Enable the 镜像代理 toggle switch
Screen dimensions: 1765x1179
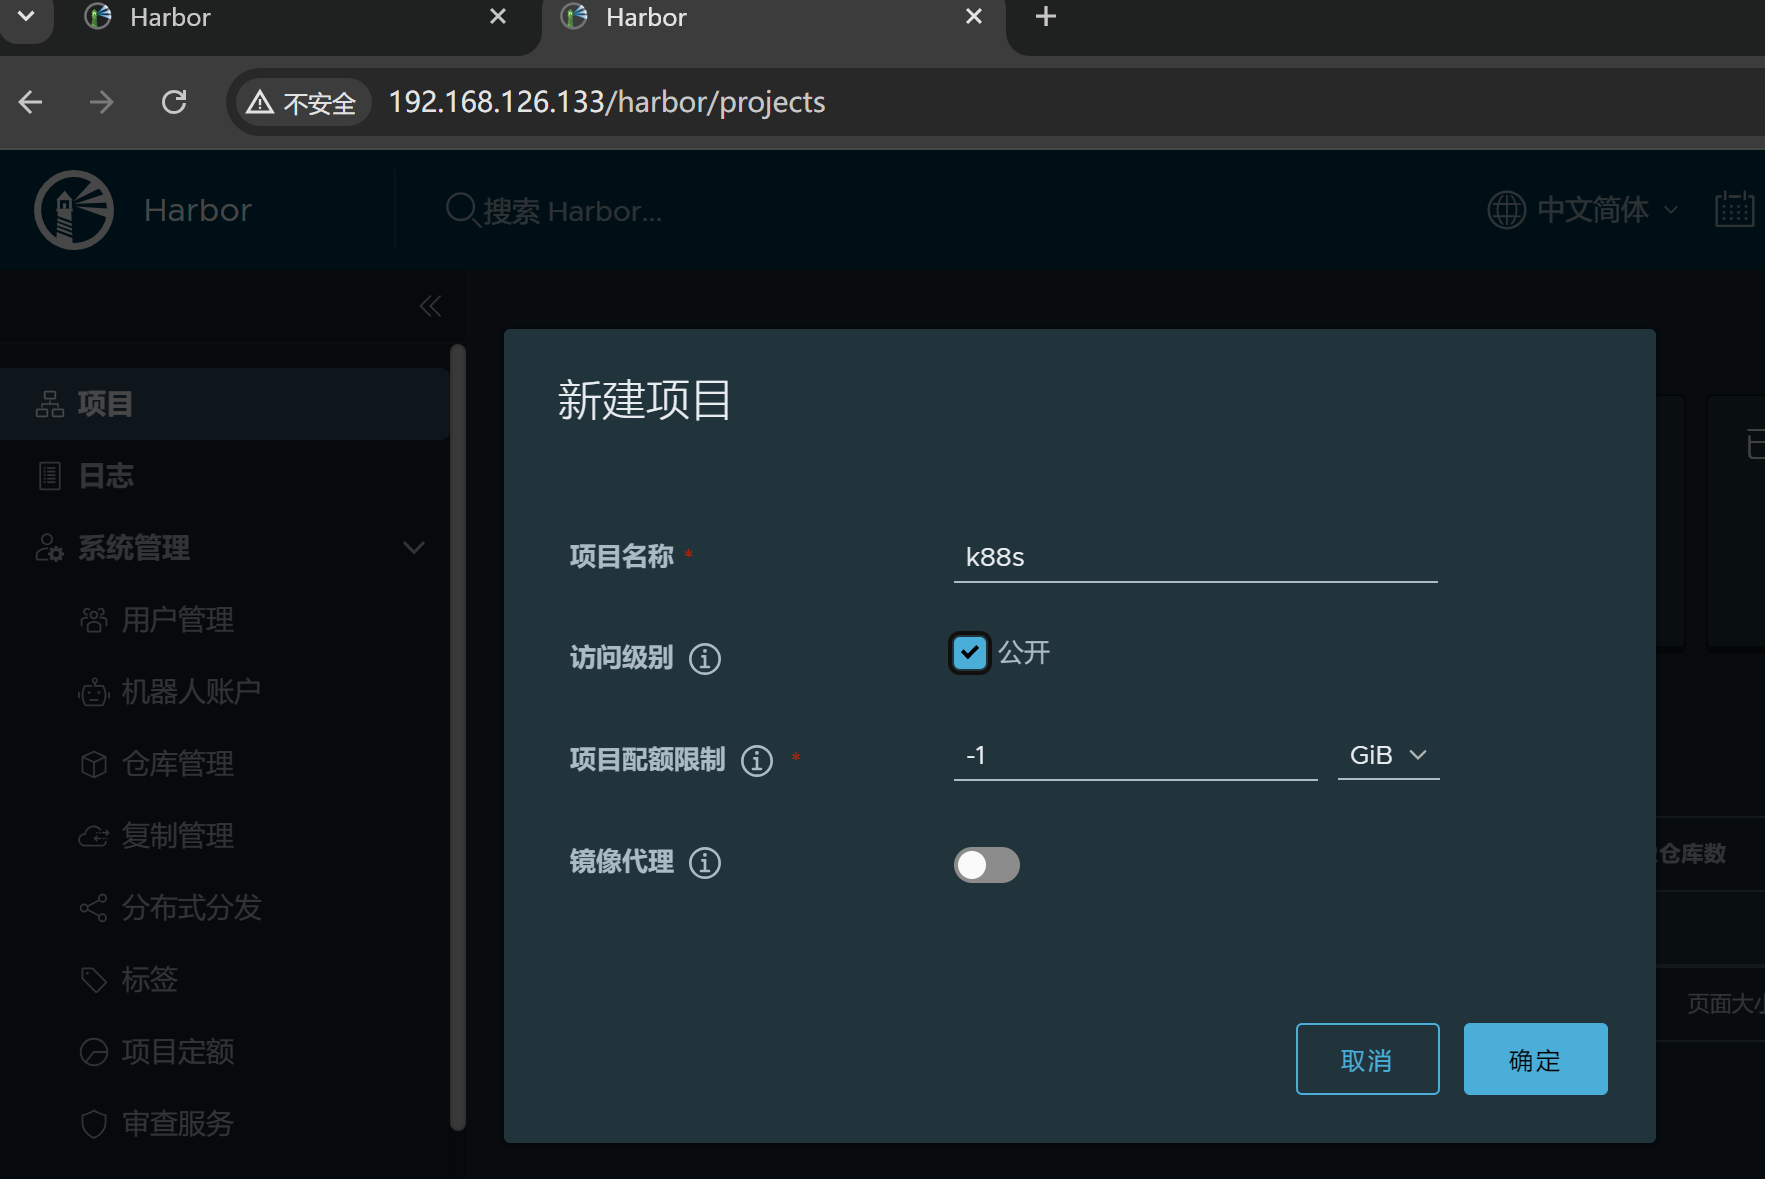[986, 865]
